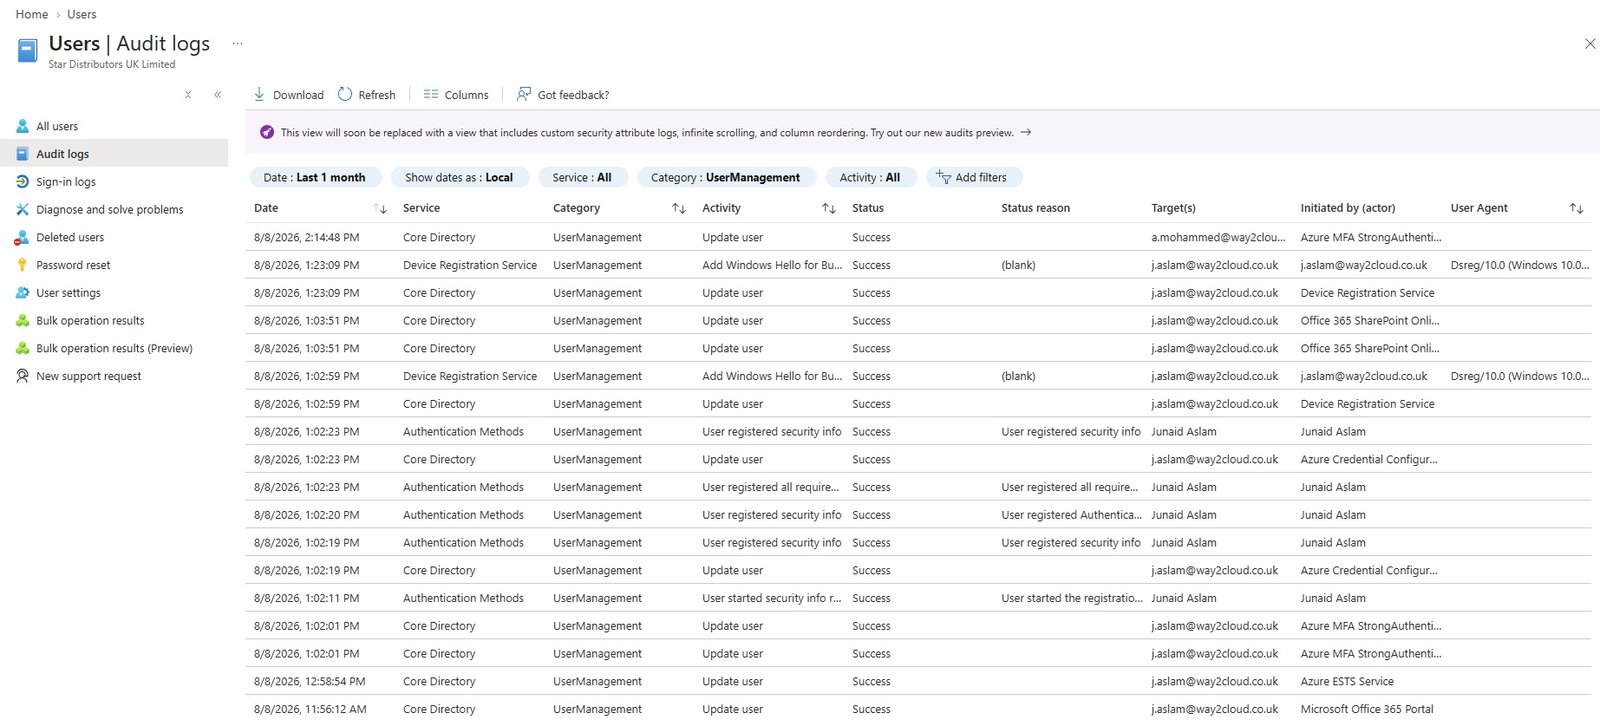Click the Target(s) column header
This screenshot has width=1600, height=721.
tap(1173, 208)
